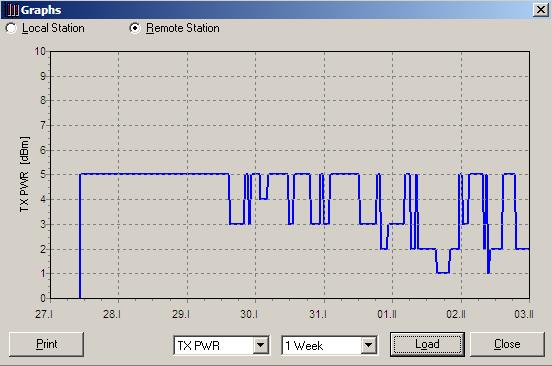Select the Local Station radio button
This screenshot has height=366, width=552.
[x=11, y=28]
